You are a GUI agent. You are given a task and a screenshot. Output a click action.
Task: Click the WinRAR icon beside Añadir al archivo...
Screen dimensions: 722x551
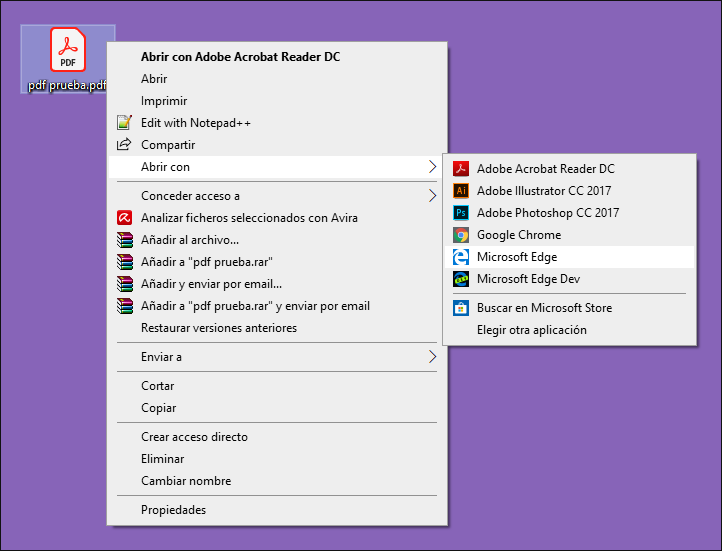(124, 240)
